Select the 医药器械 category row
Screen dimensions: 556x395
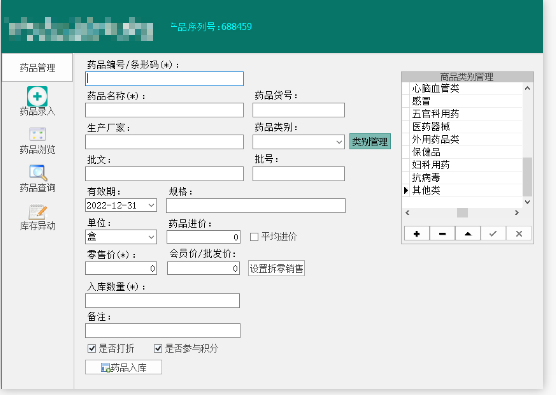tap(466, 127)
